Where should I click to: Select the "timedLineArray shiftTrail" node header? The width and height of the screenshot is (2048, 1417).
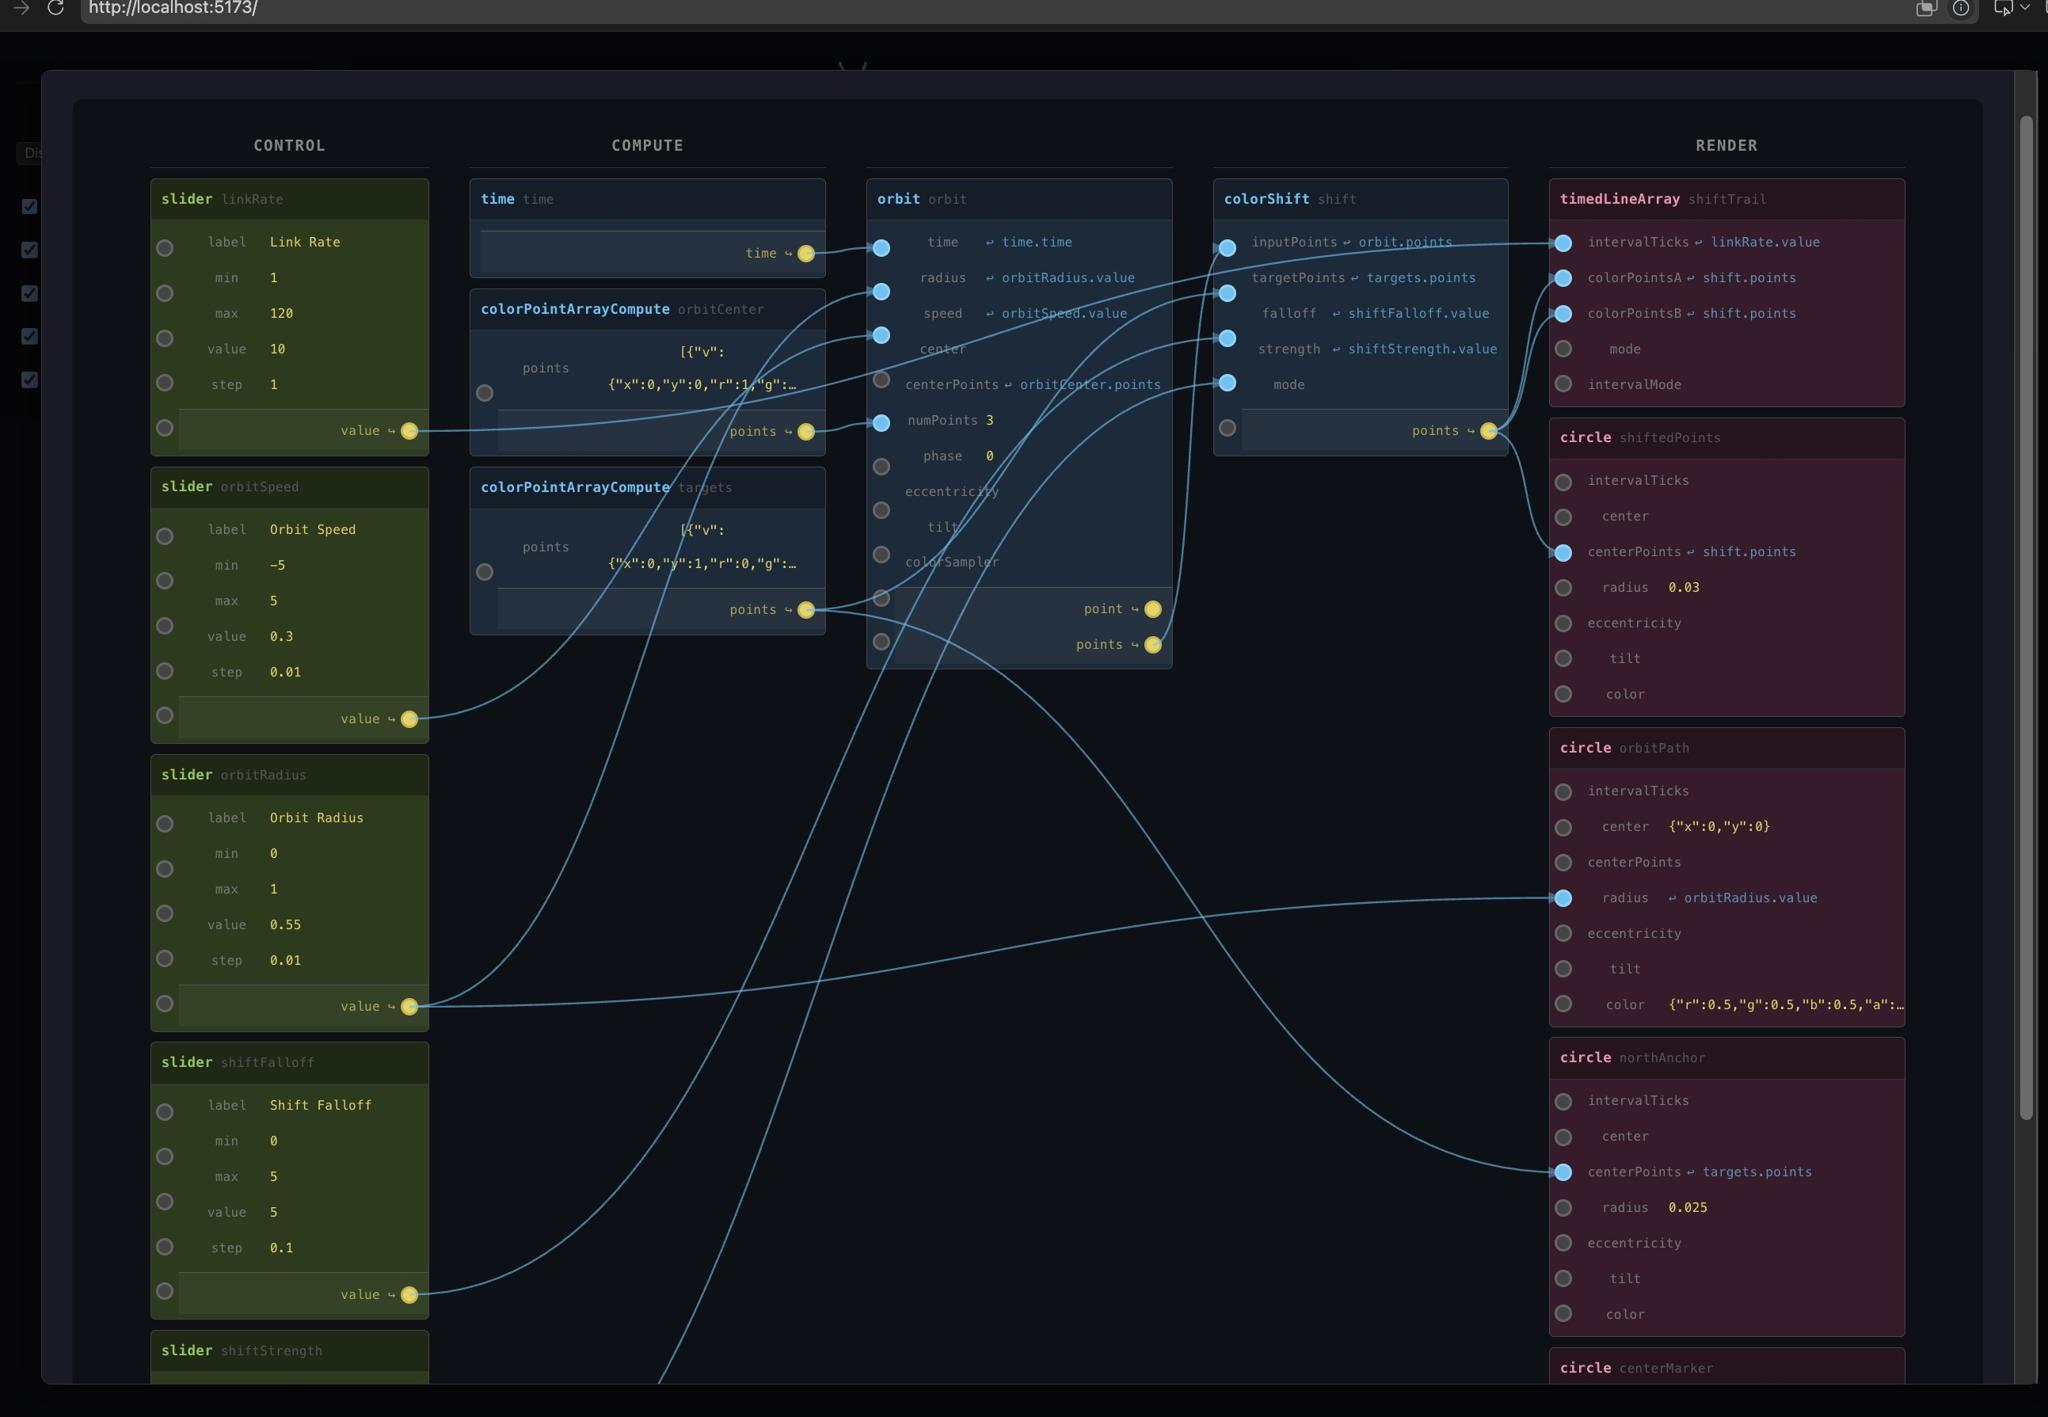coord(1727,199)
